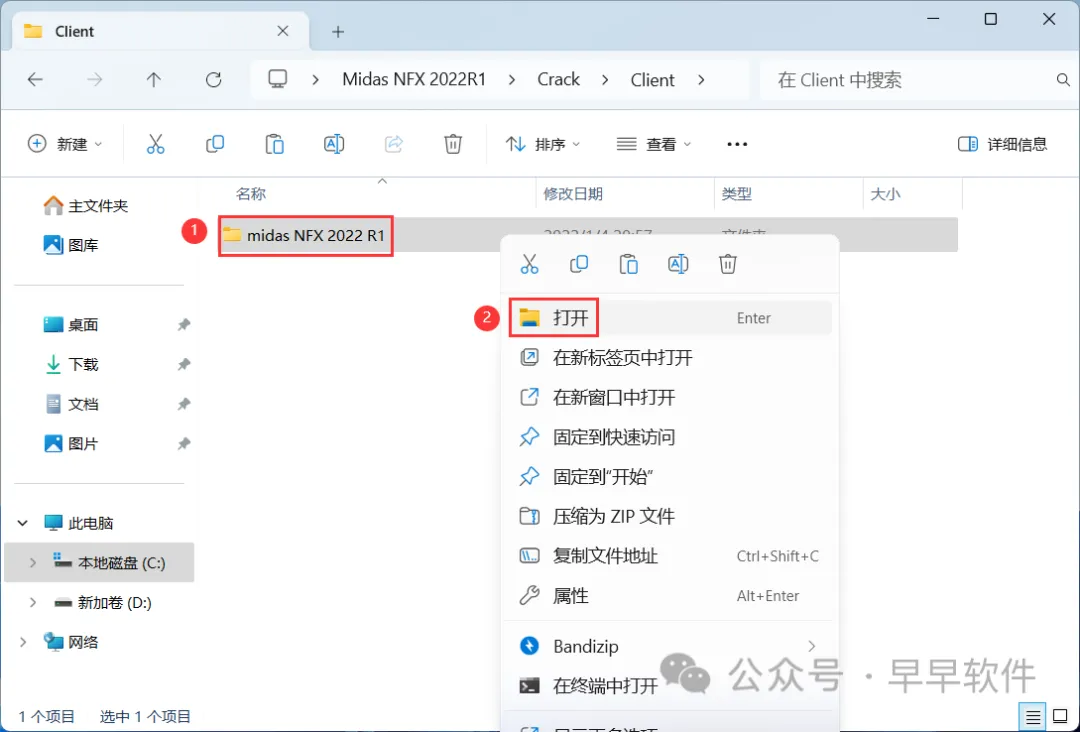
Task: Go back with the left arrow
Action: [35, 80]
